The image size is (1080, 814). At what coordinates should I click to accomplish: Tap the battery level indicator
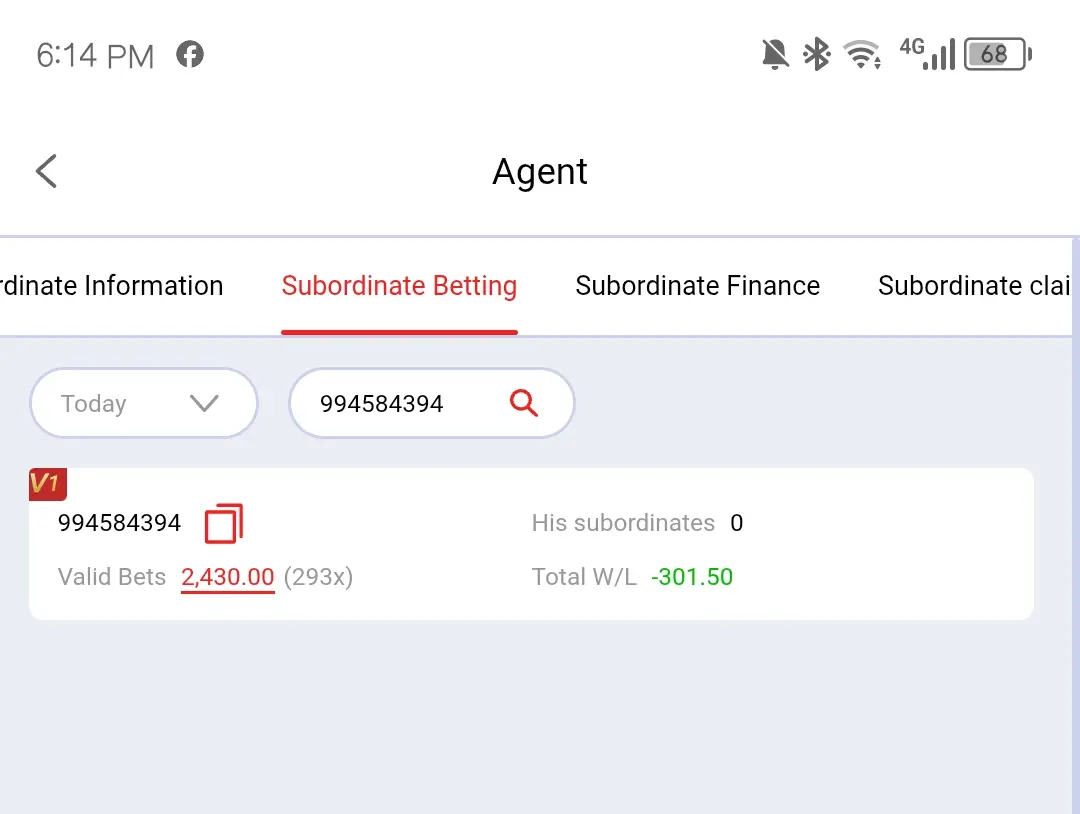998,54
